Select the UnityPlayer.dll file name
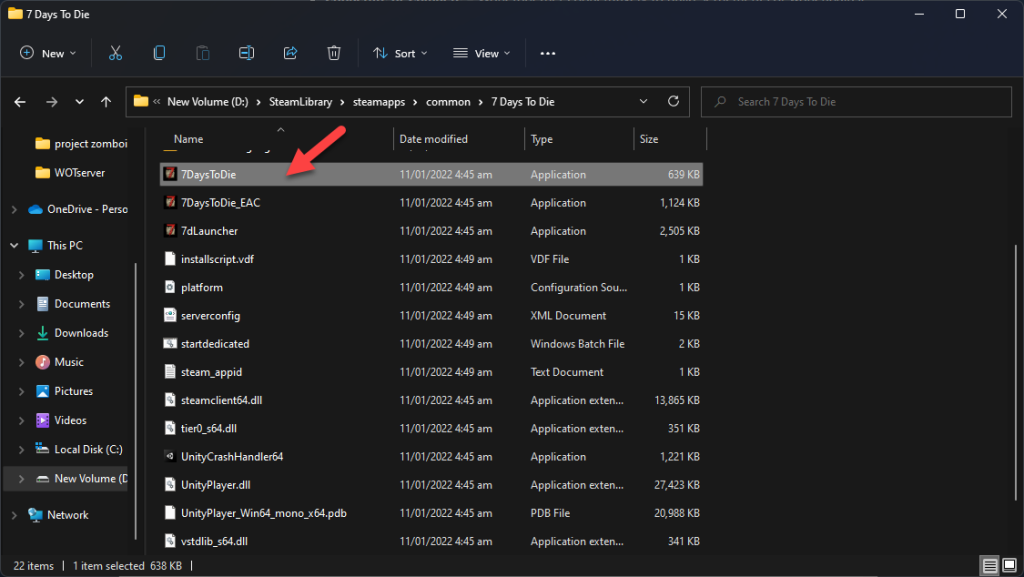 point(216,485)
